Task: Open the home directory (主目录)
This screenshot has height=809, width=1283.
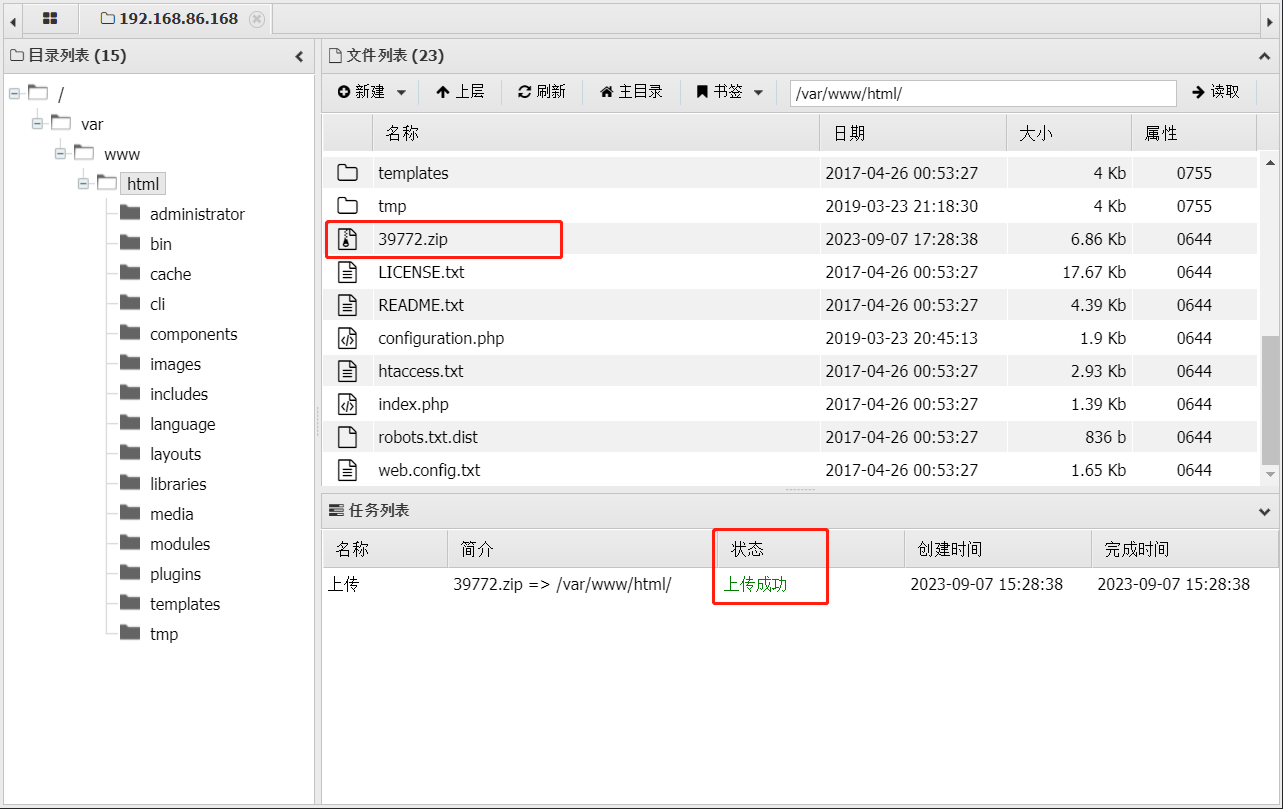Action: click(631, 92)
